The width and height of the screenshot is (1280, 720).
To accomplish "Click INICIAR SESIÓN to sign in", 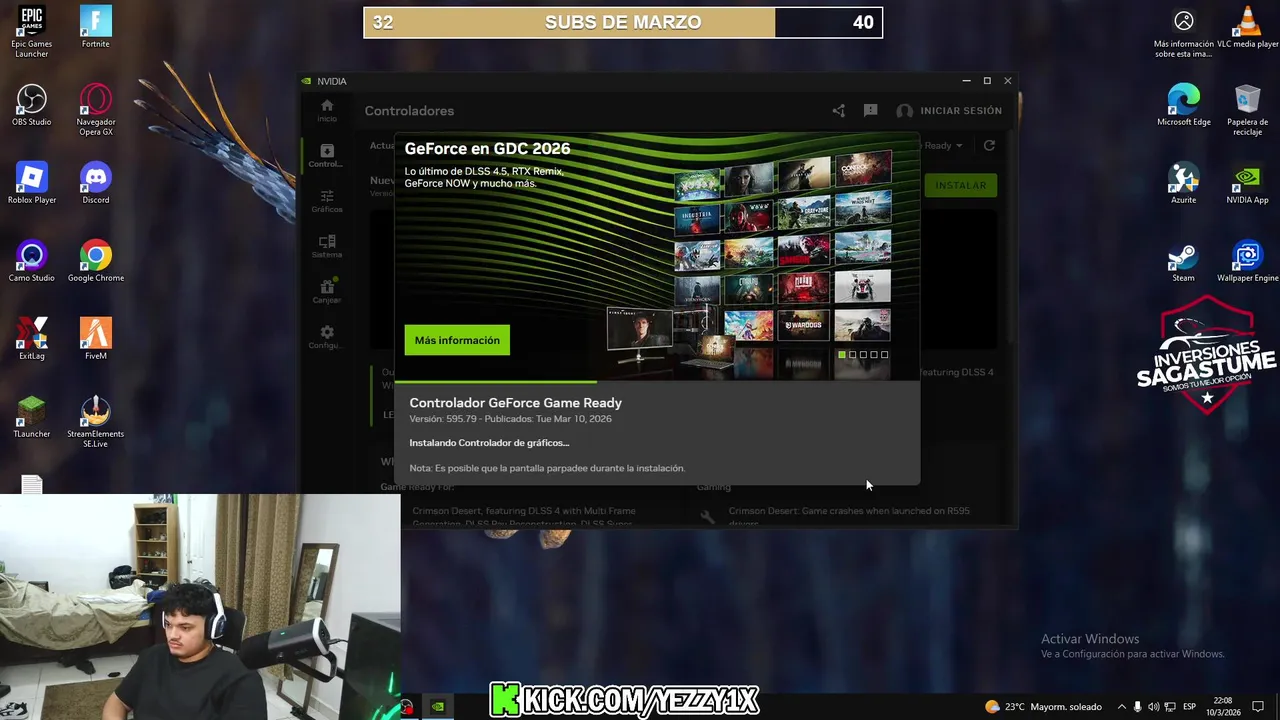I will click(x=949, y=111).
